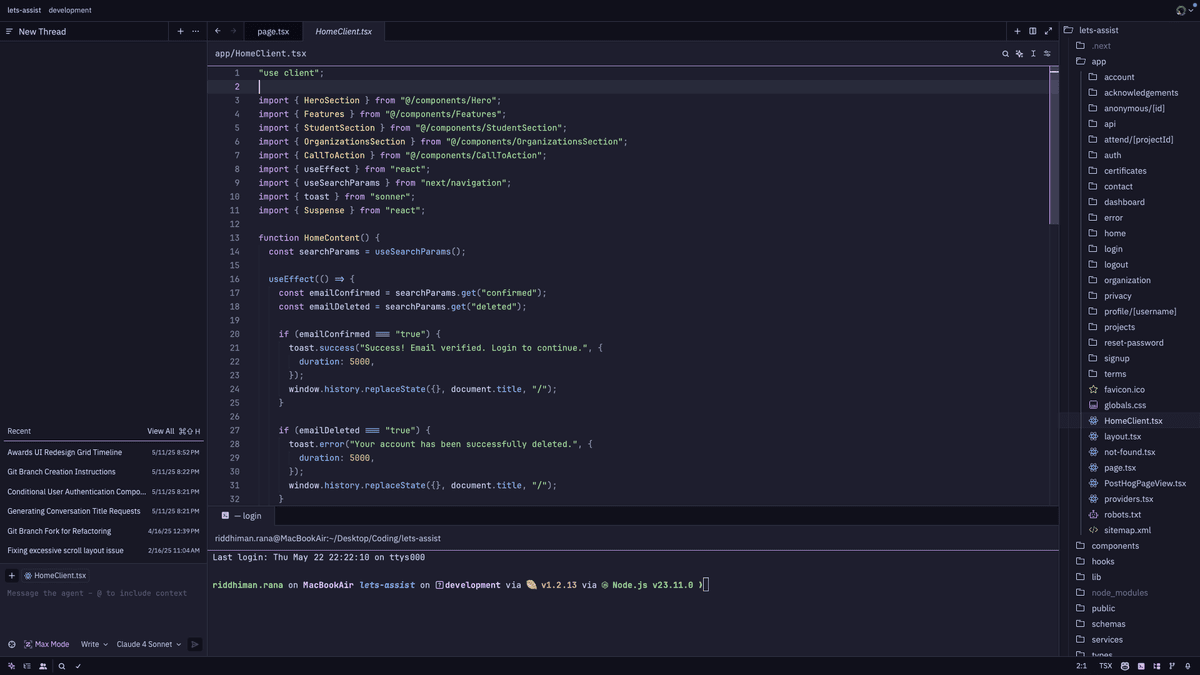Open not-found.tsx in project tree
Image resolution: width=1200 pixels, height=675 pixels.
pyautogui.click(x=1129, y=452)
